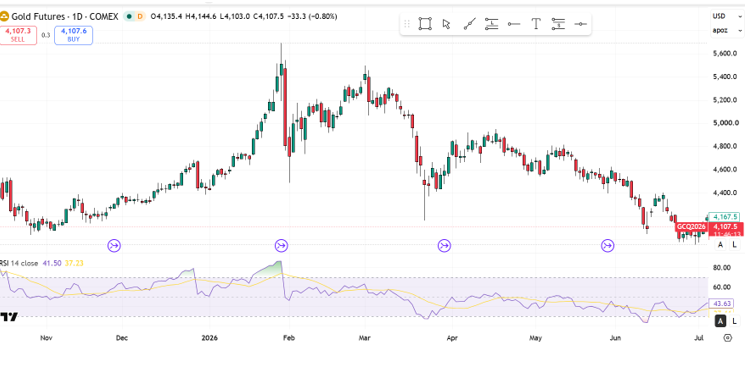Image resolution: width=745 pixels, height=377 pixels.
Task: Open the event marker near June
Action: coord(608,246)
